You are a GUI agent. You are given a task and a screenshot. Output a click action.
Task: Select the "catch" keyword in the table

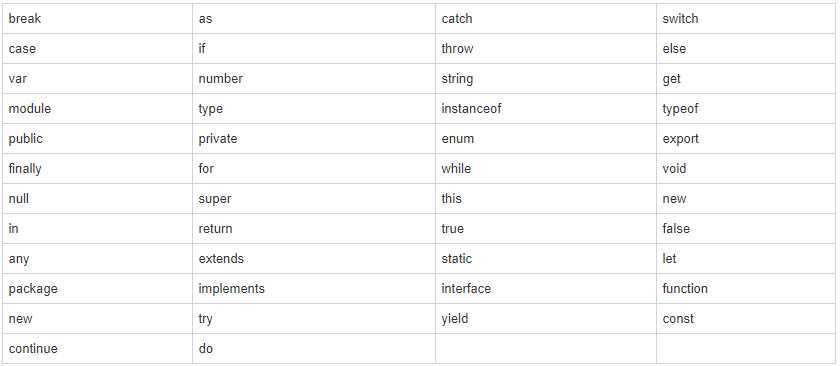457,19
